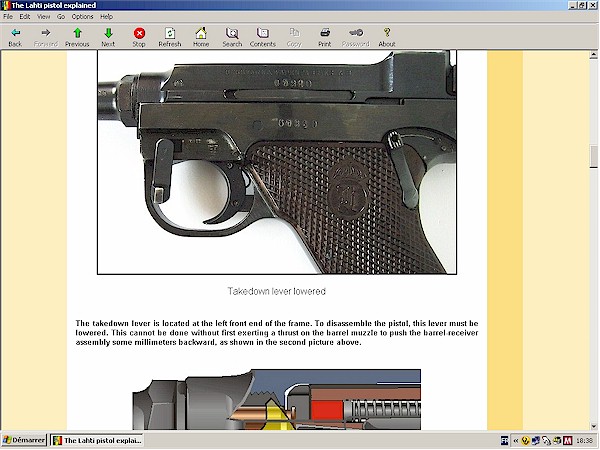Open the File menu

8,16
